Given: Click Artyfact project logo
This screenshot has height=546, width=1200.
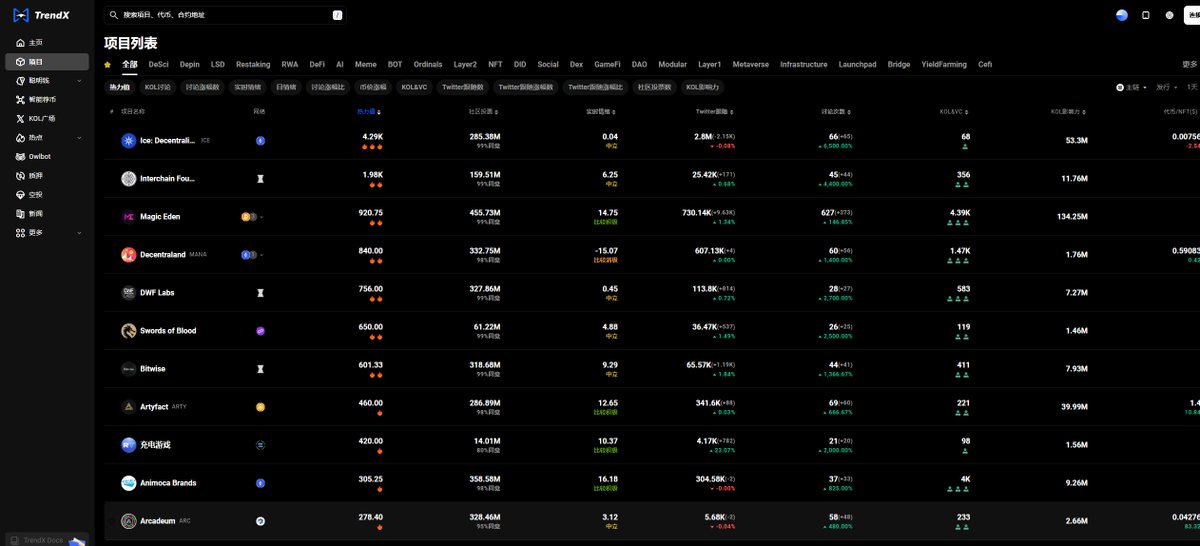Looking at the screenshot, I should click(x=128, y=407).
